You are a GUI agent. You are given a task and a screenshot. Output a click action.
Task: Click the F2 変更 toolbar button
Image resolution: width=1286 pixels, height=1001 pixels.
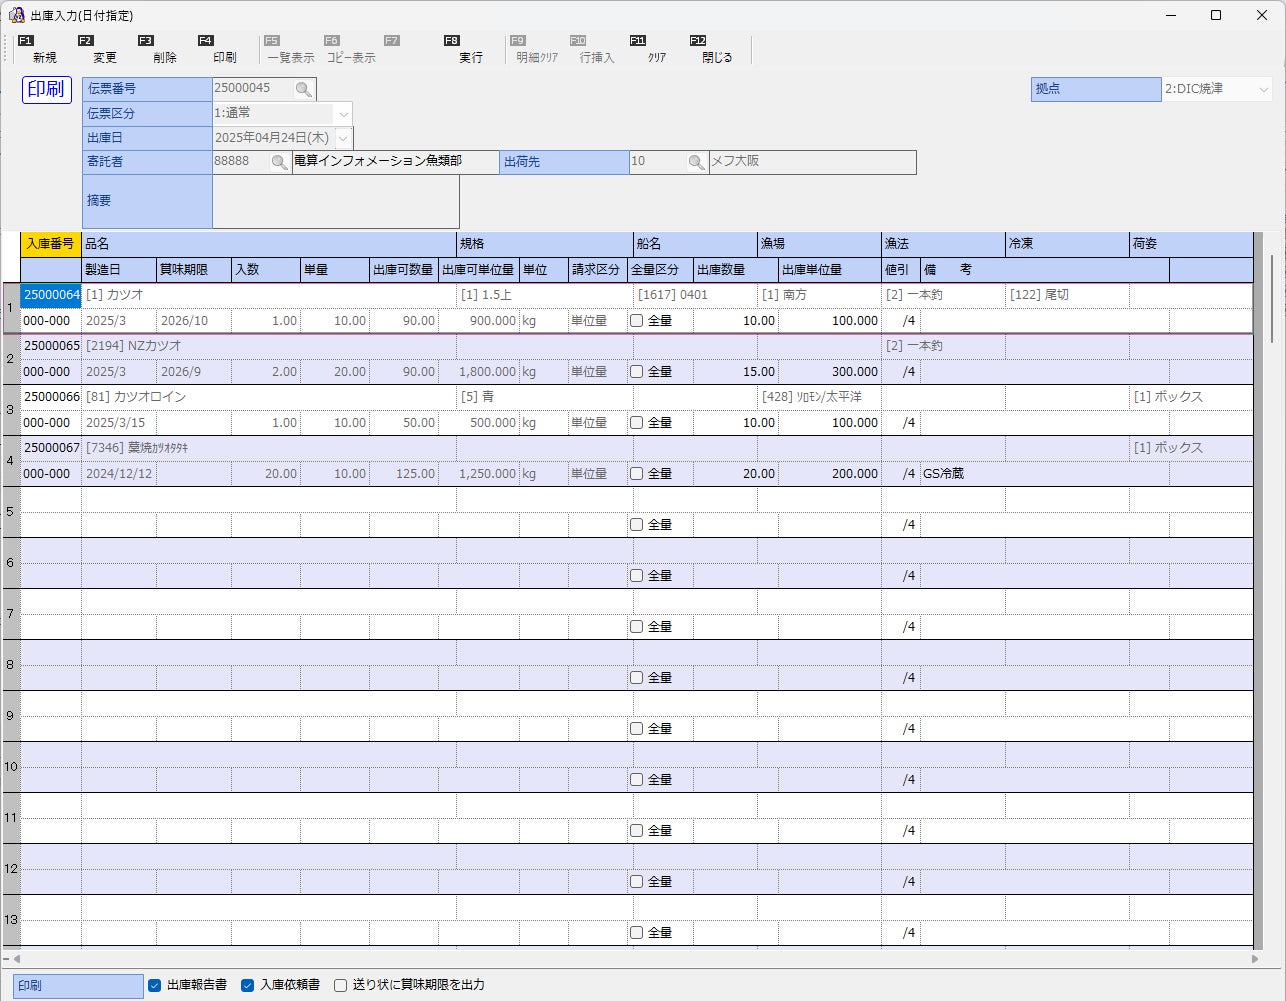pos(104,50)
